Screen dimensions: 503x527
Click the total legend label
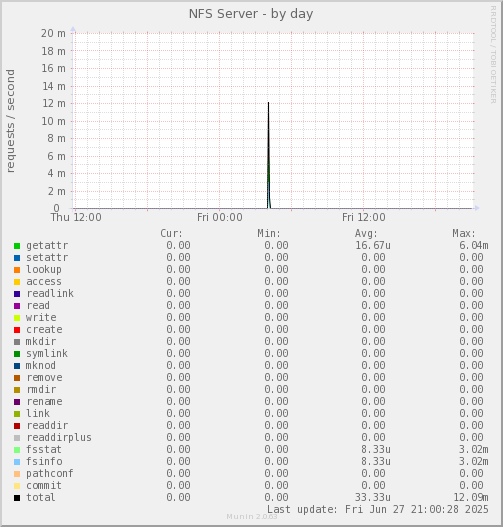(x=41, y=497)
